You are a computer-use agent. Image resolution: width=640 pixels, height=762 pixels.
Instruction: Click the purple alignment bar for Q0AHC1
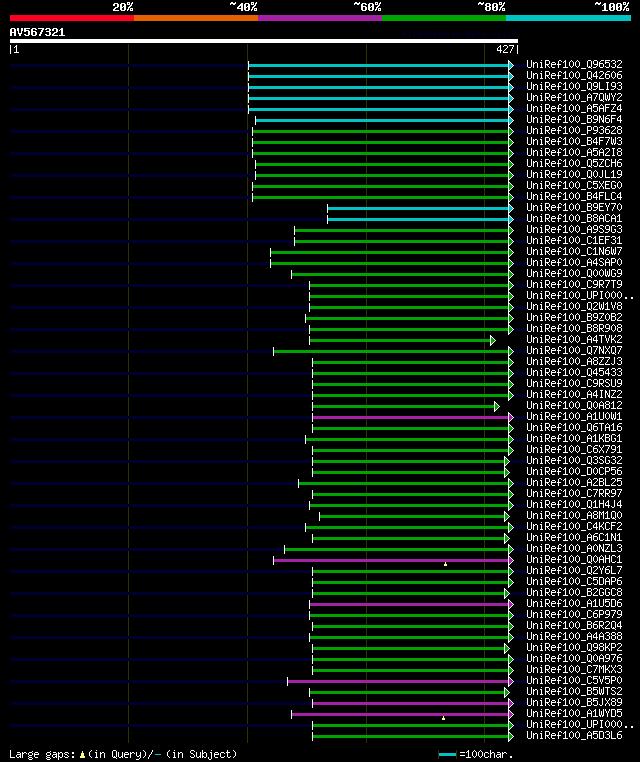click(391, 560)
